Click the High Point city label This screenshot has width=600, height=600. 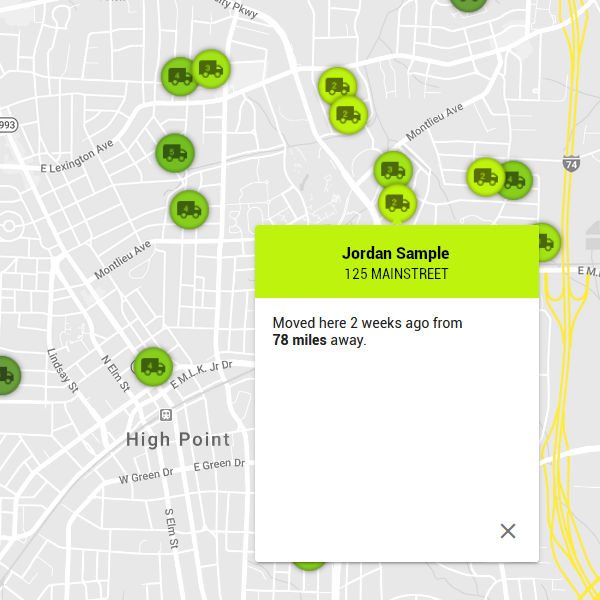pos(178,439)
